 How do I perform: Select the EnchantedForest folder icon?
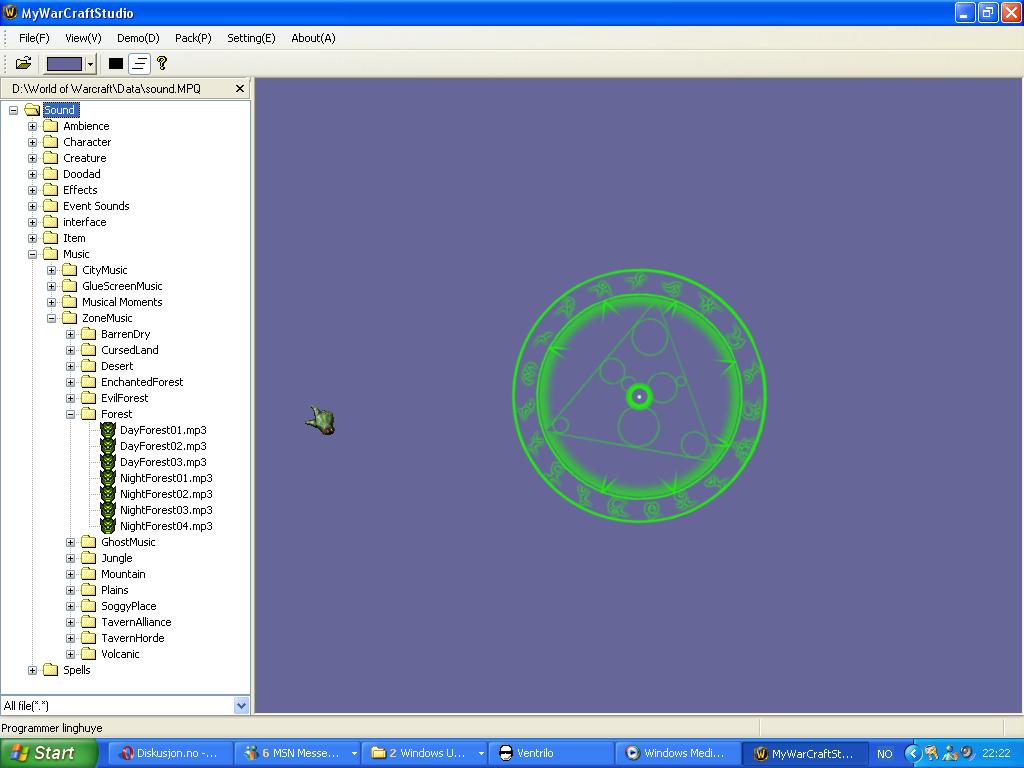coord(88,382)
